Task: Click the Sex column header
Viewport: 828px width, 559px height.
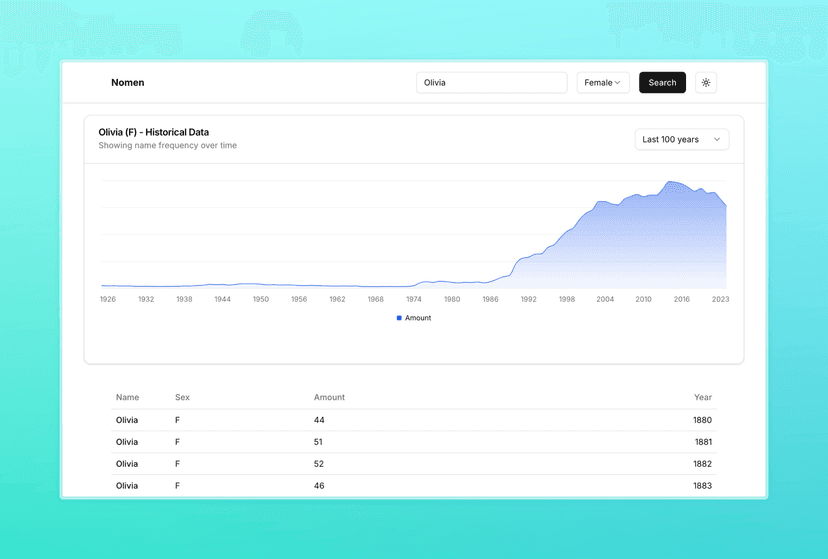Action: (182, 397)
